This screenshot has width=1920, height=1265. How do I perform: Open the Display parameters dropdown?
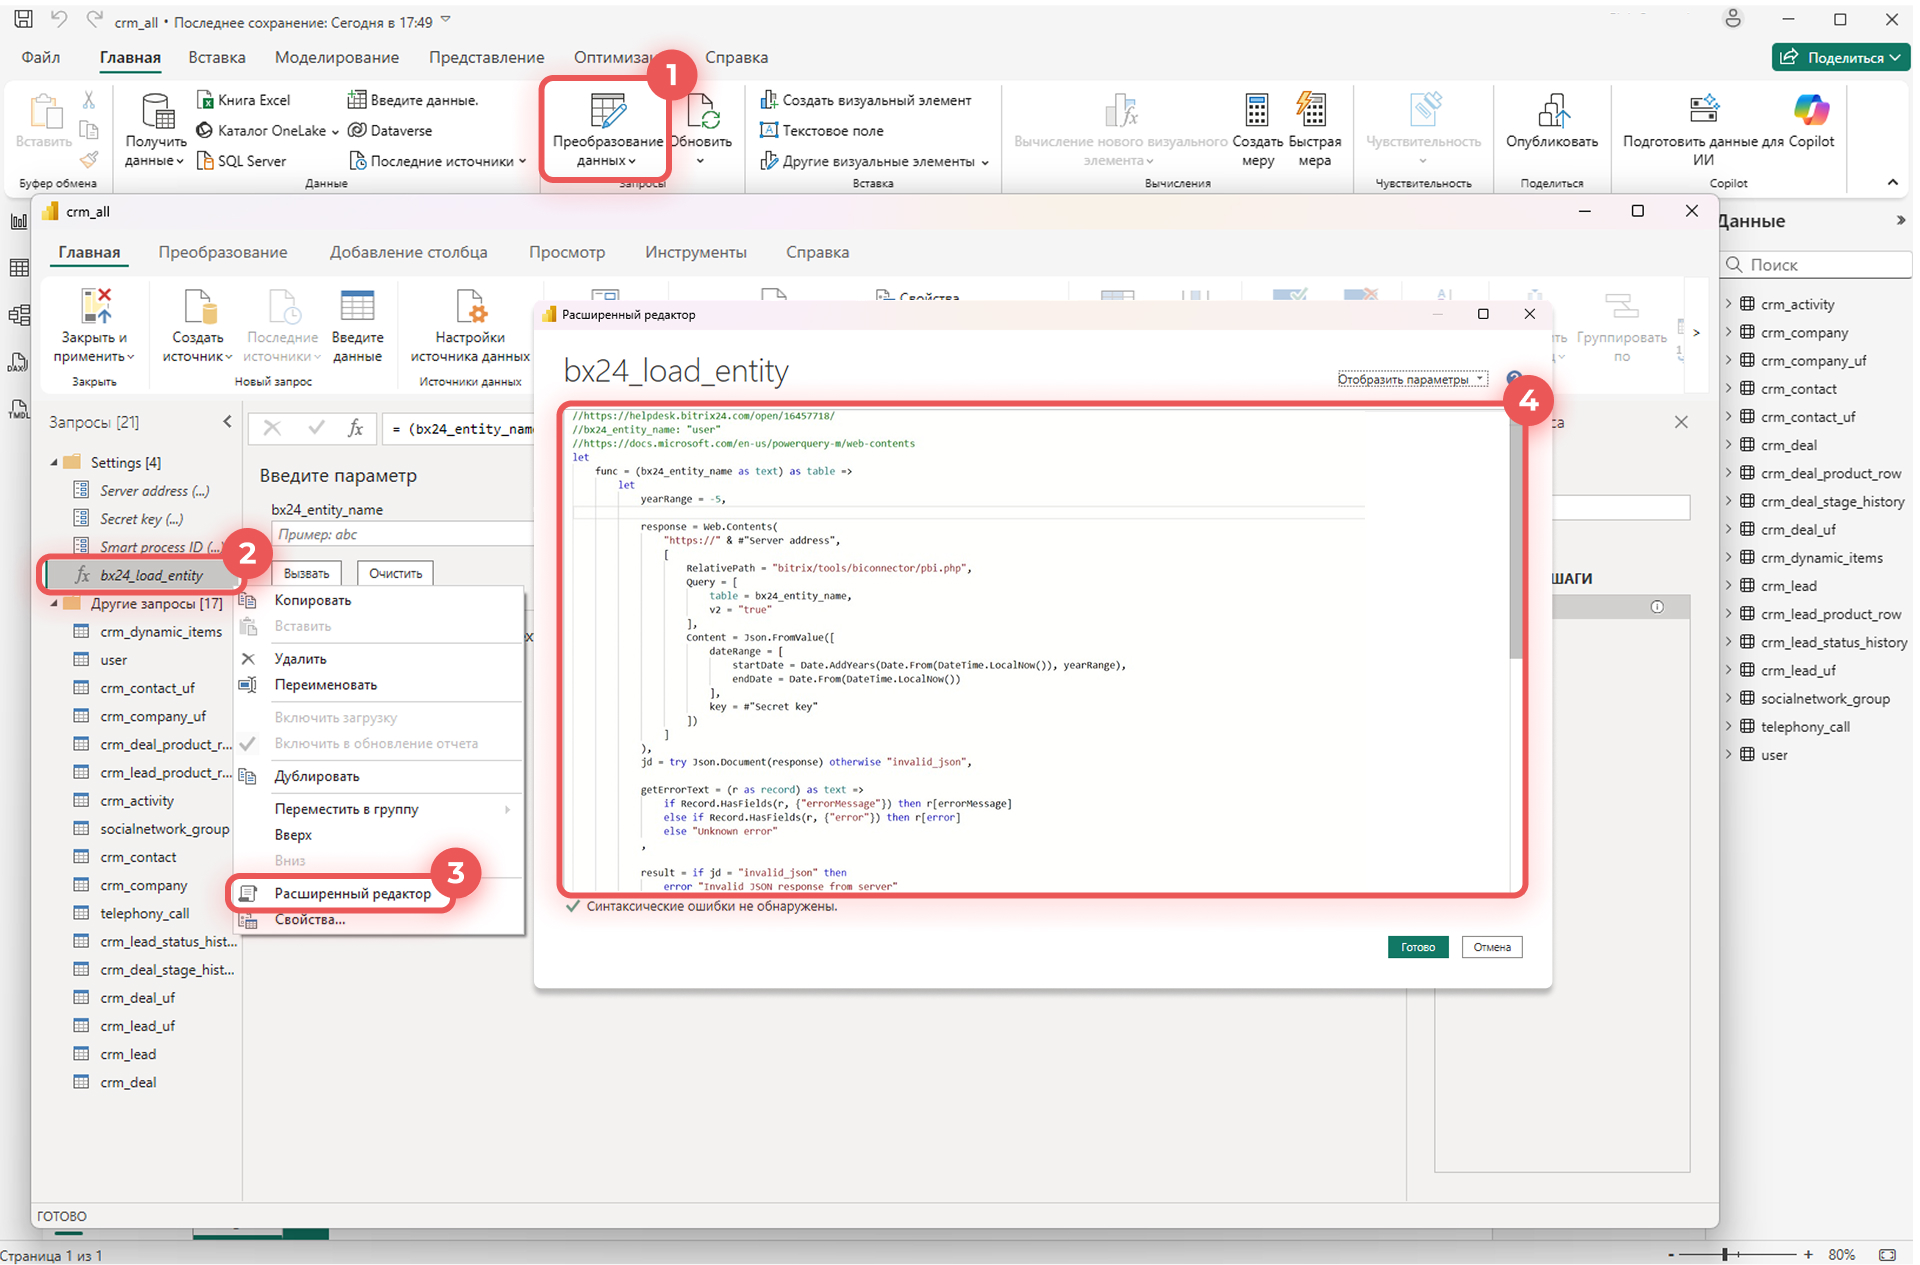[x=1411, y=379]
